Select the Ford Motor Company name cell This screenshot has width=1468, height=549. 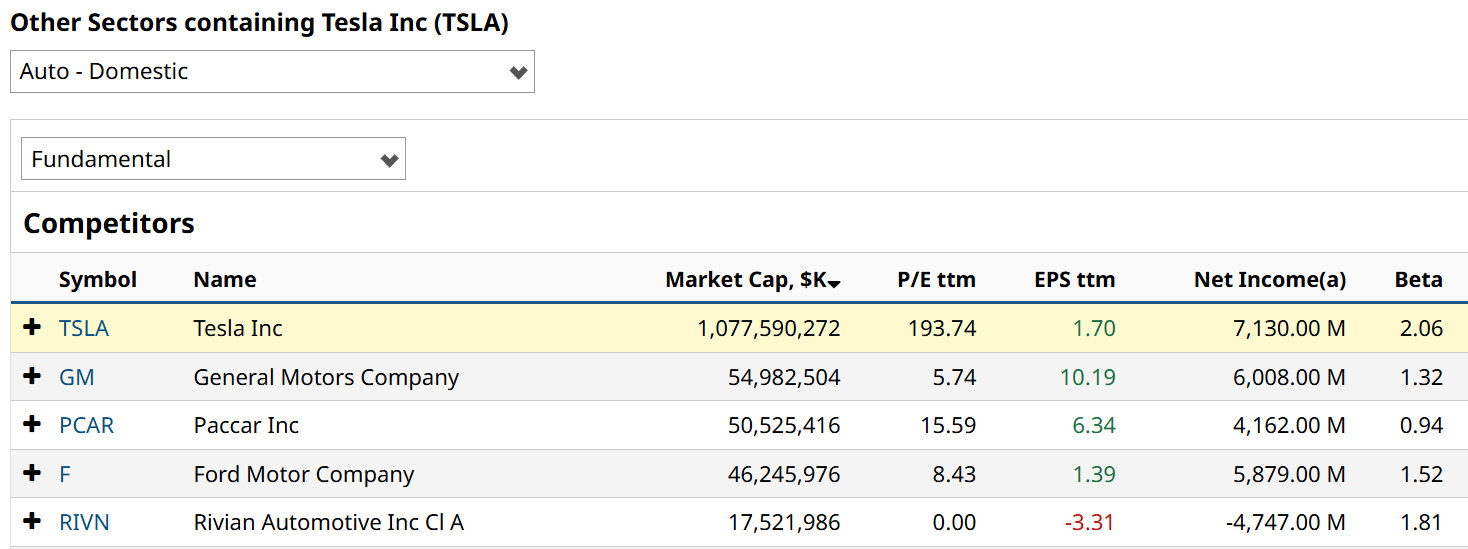(x=304, y=474)
